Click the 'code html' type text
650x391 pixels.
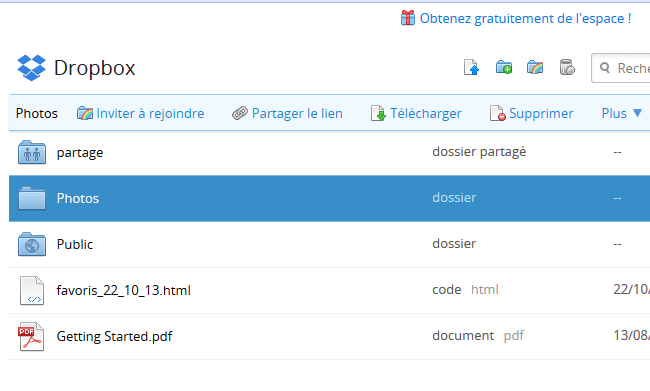pos(465,289)
